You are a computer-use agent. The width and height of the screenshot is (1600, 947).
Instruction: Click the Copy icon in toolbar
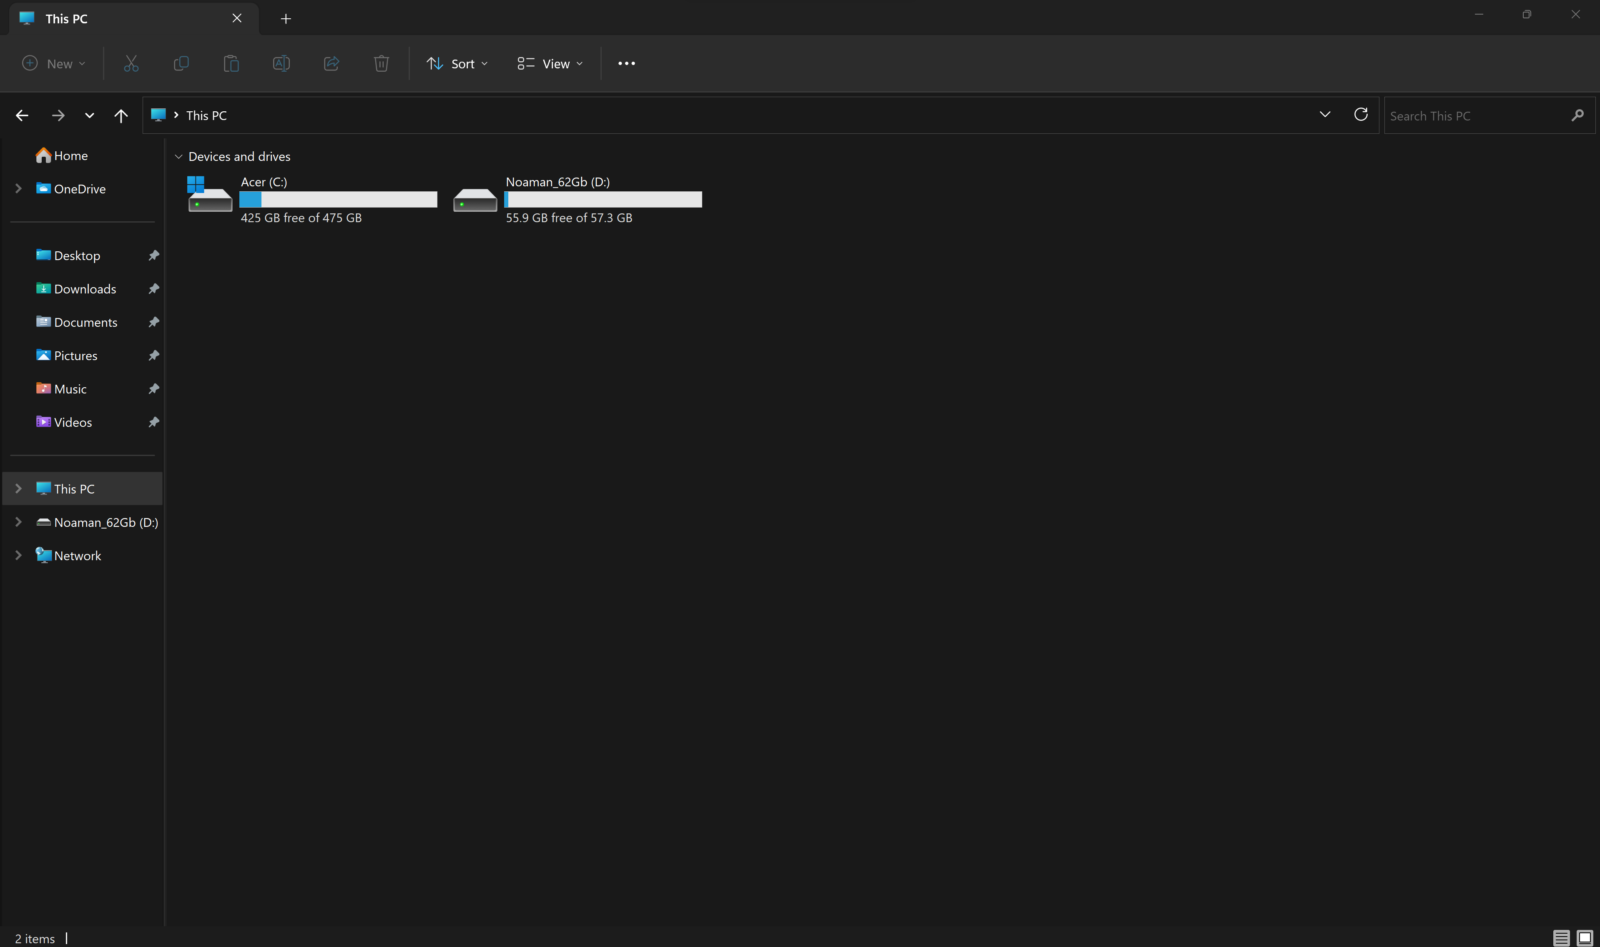pyautogui.click(x=181, y=63)
